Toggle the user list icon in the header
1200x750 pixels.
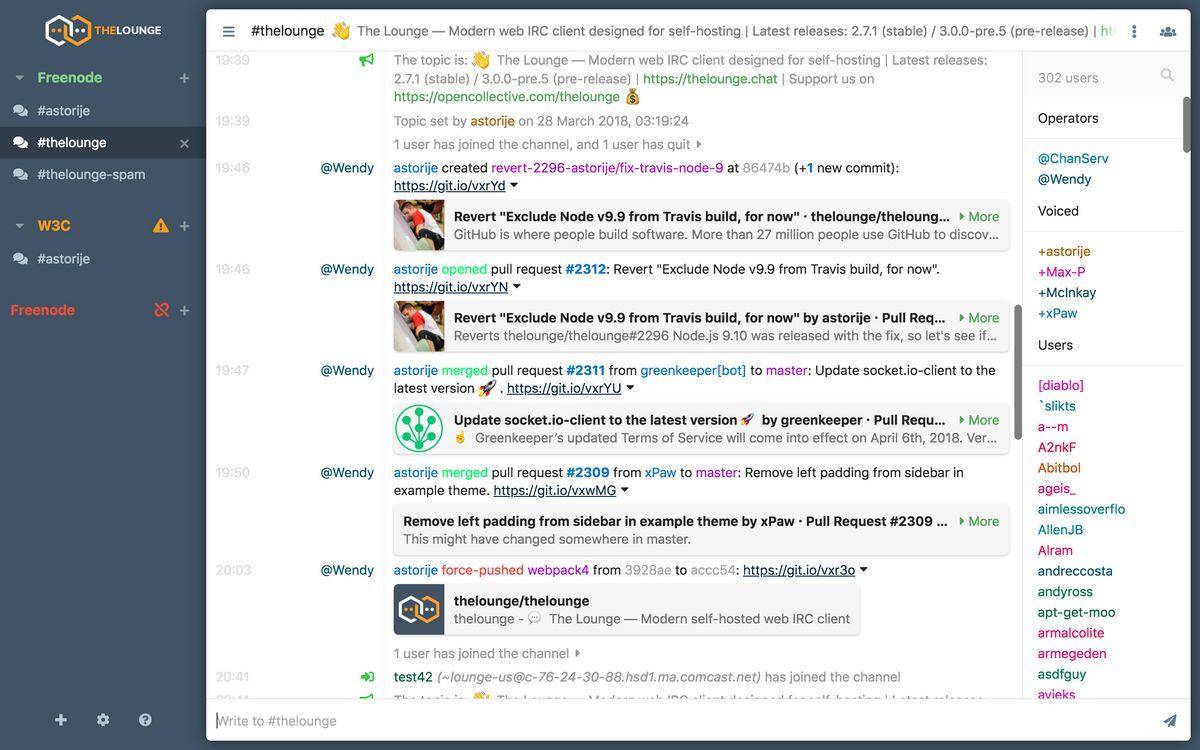tap(1168, 32)
